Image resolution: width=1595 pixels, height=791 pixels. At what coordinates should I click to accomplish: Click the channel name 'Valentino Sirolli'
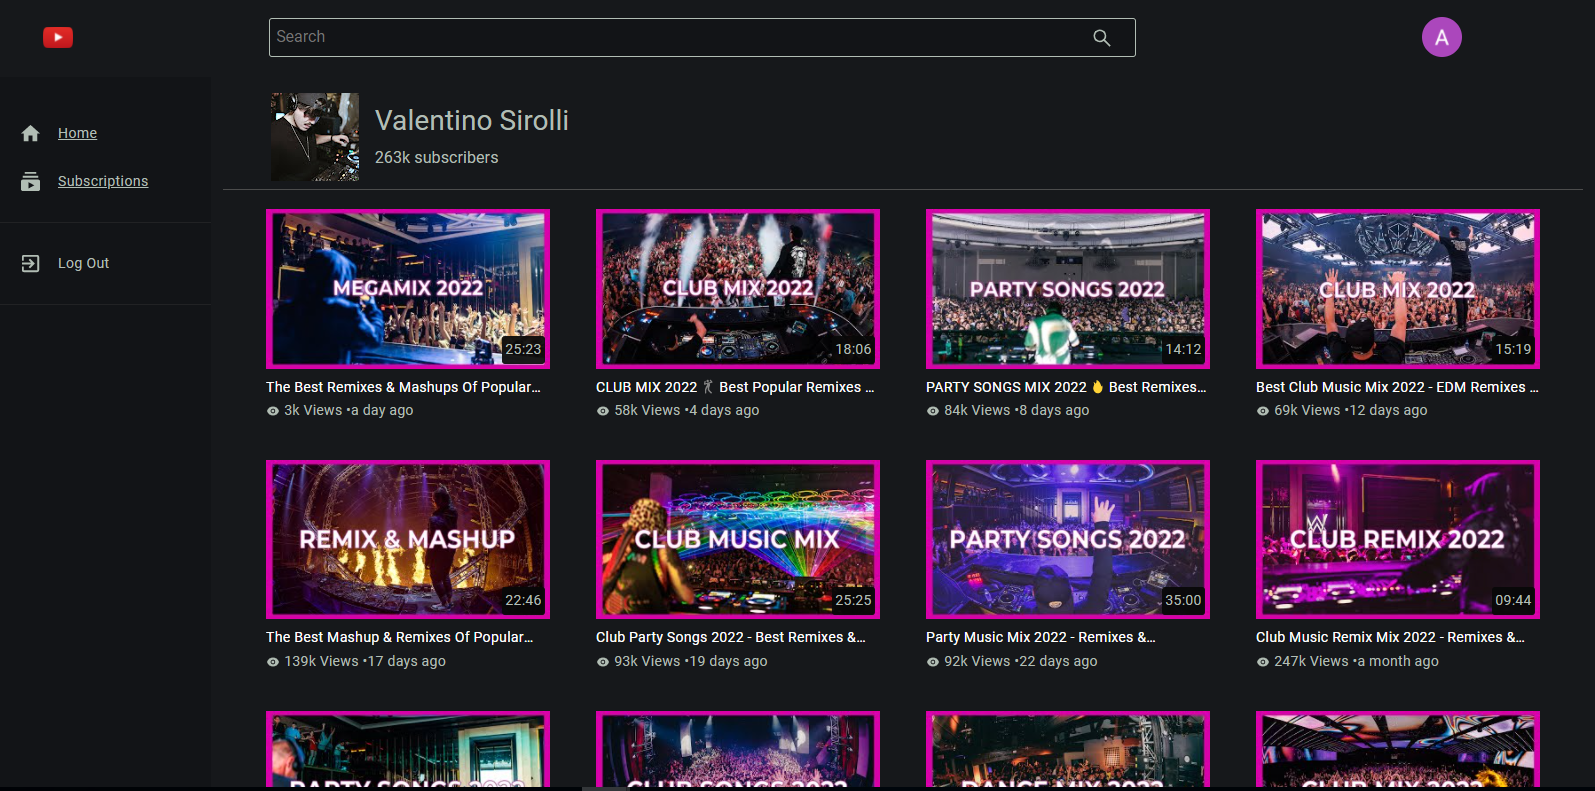click(x=472, y=120)
